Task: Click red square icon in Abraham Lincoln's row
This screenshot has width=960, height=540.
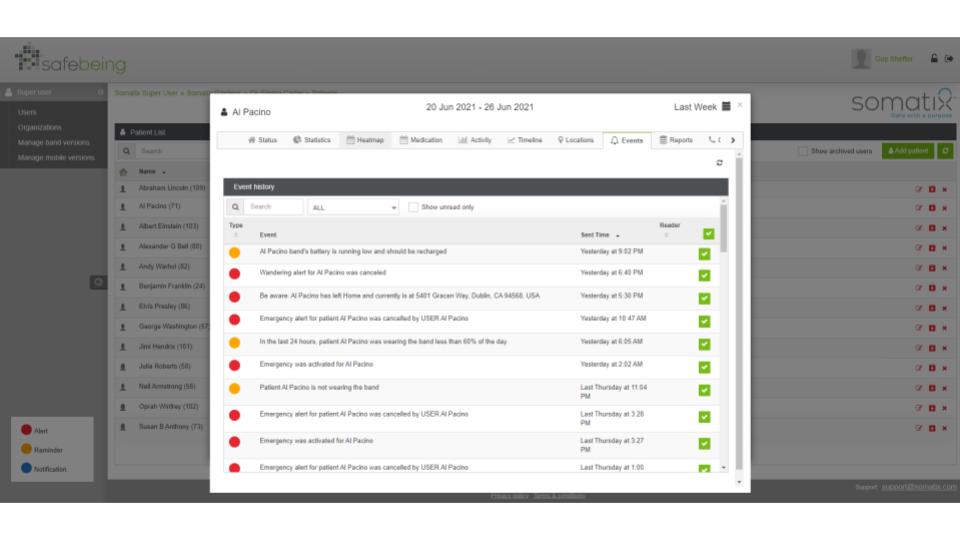Action: [932, 189]
